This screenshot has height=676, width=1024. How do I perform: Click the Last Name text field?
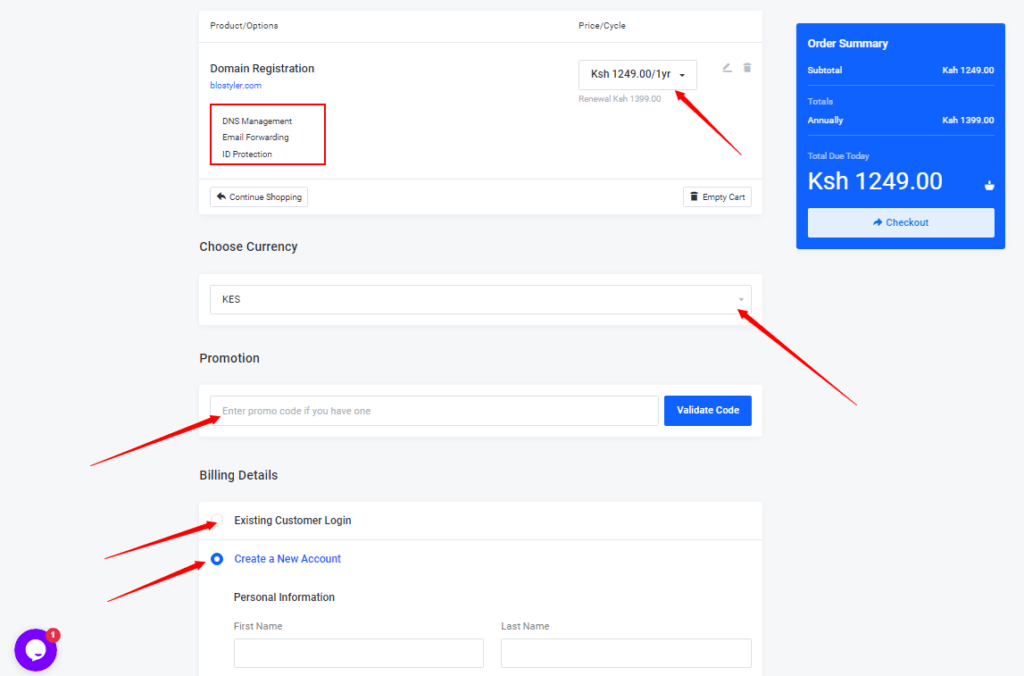[x=626, y=653]
